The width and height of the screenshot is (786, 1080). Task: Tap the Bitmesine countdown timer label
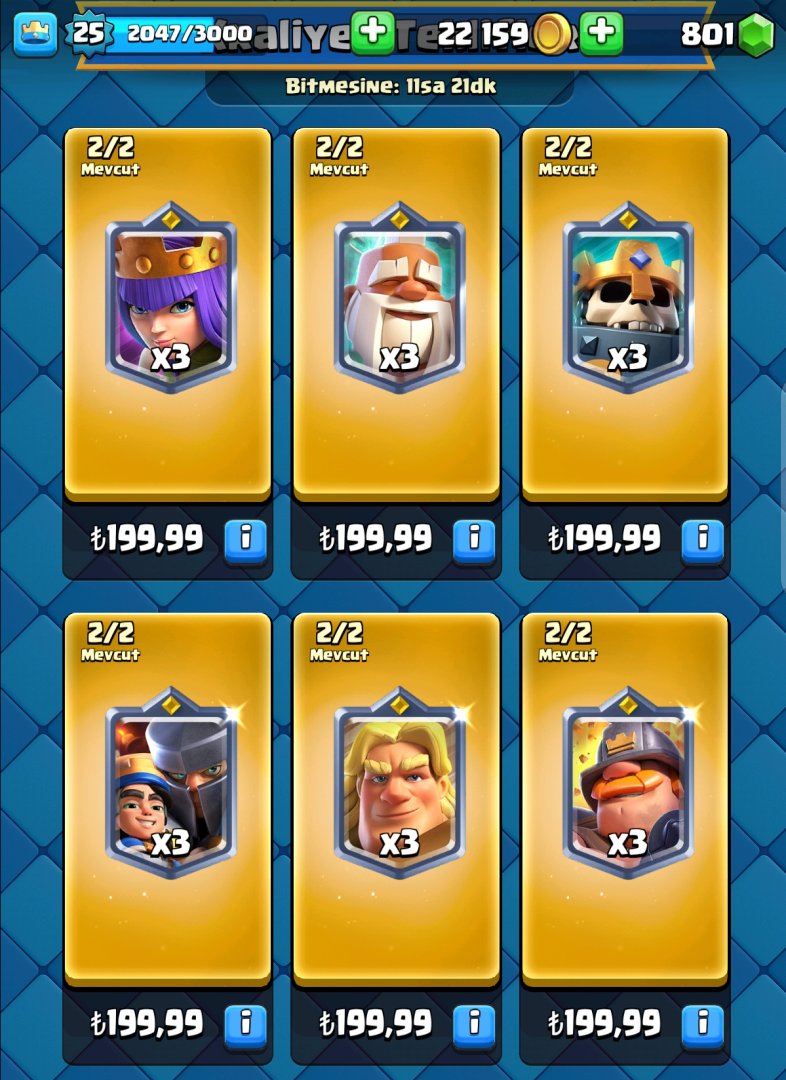point(391,86)
